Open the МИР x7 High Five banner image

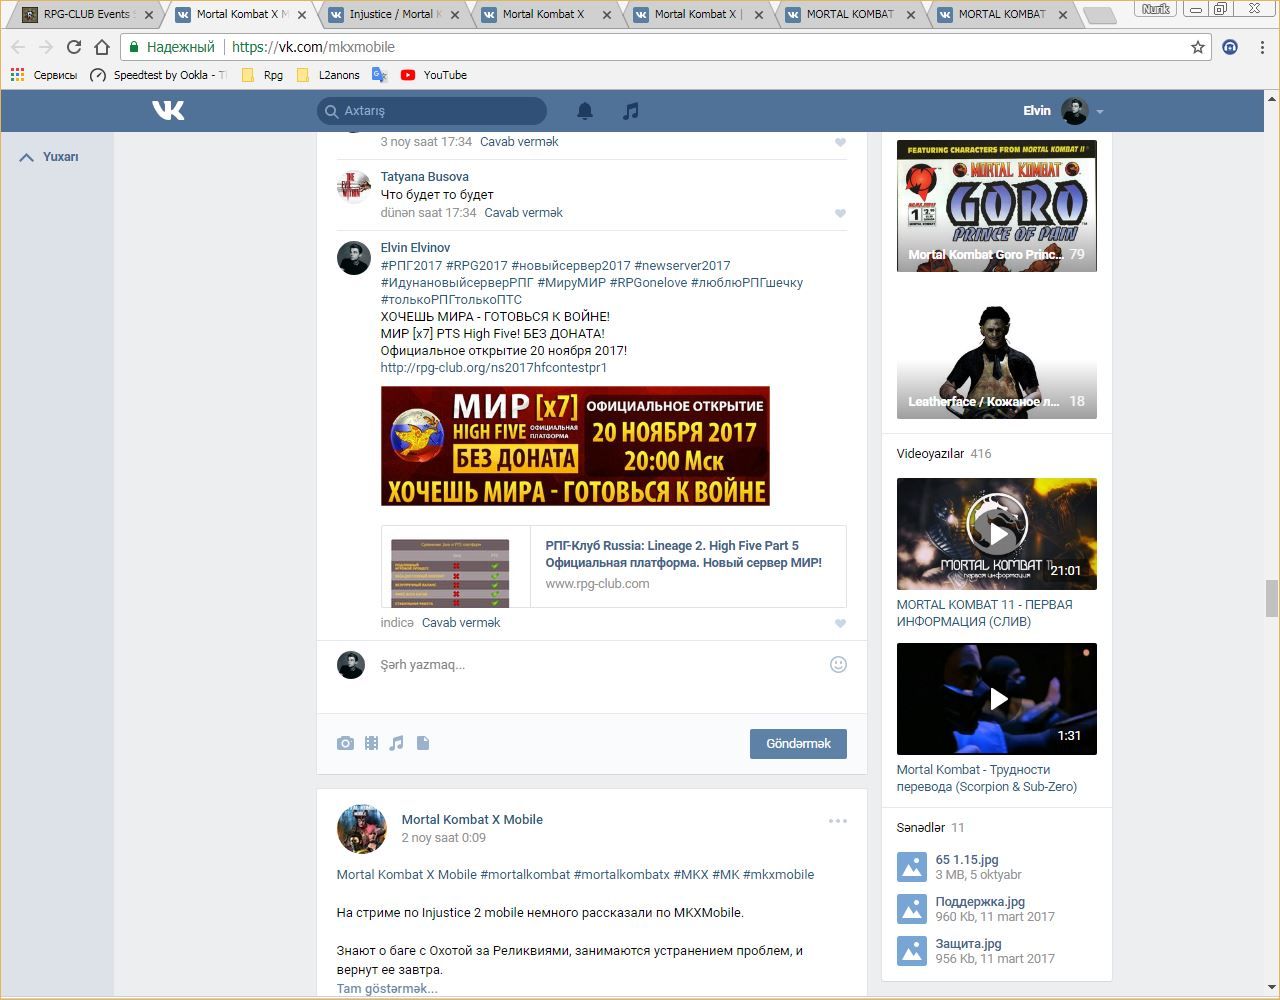pos(575,446)
